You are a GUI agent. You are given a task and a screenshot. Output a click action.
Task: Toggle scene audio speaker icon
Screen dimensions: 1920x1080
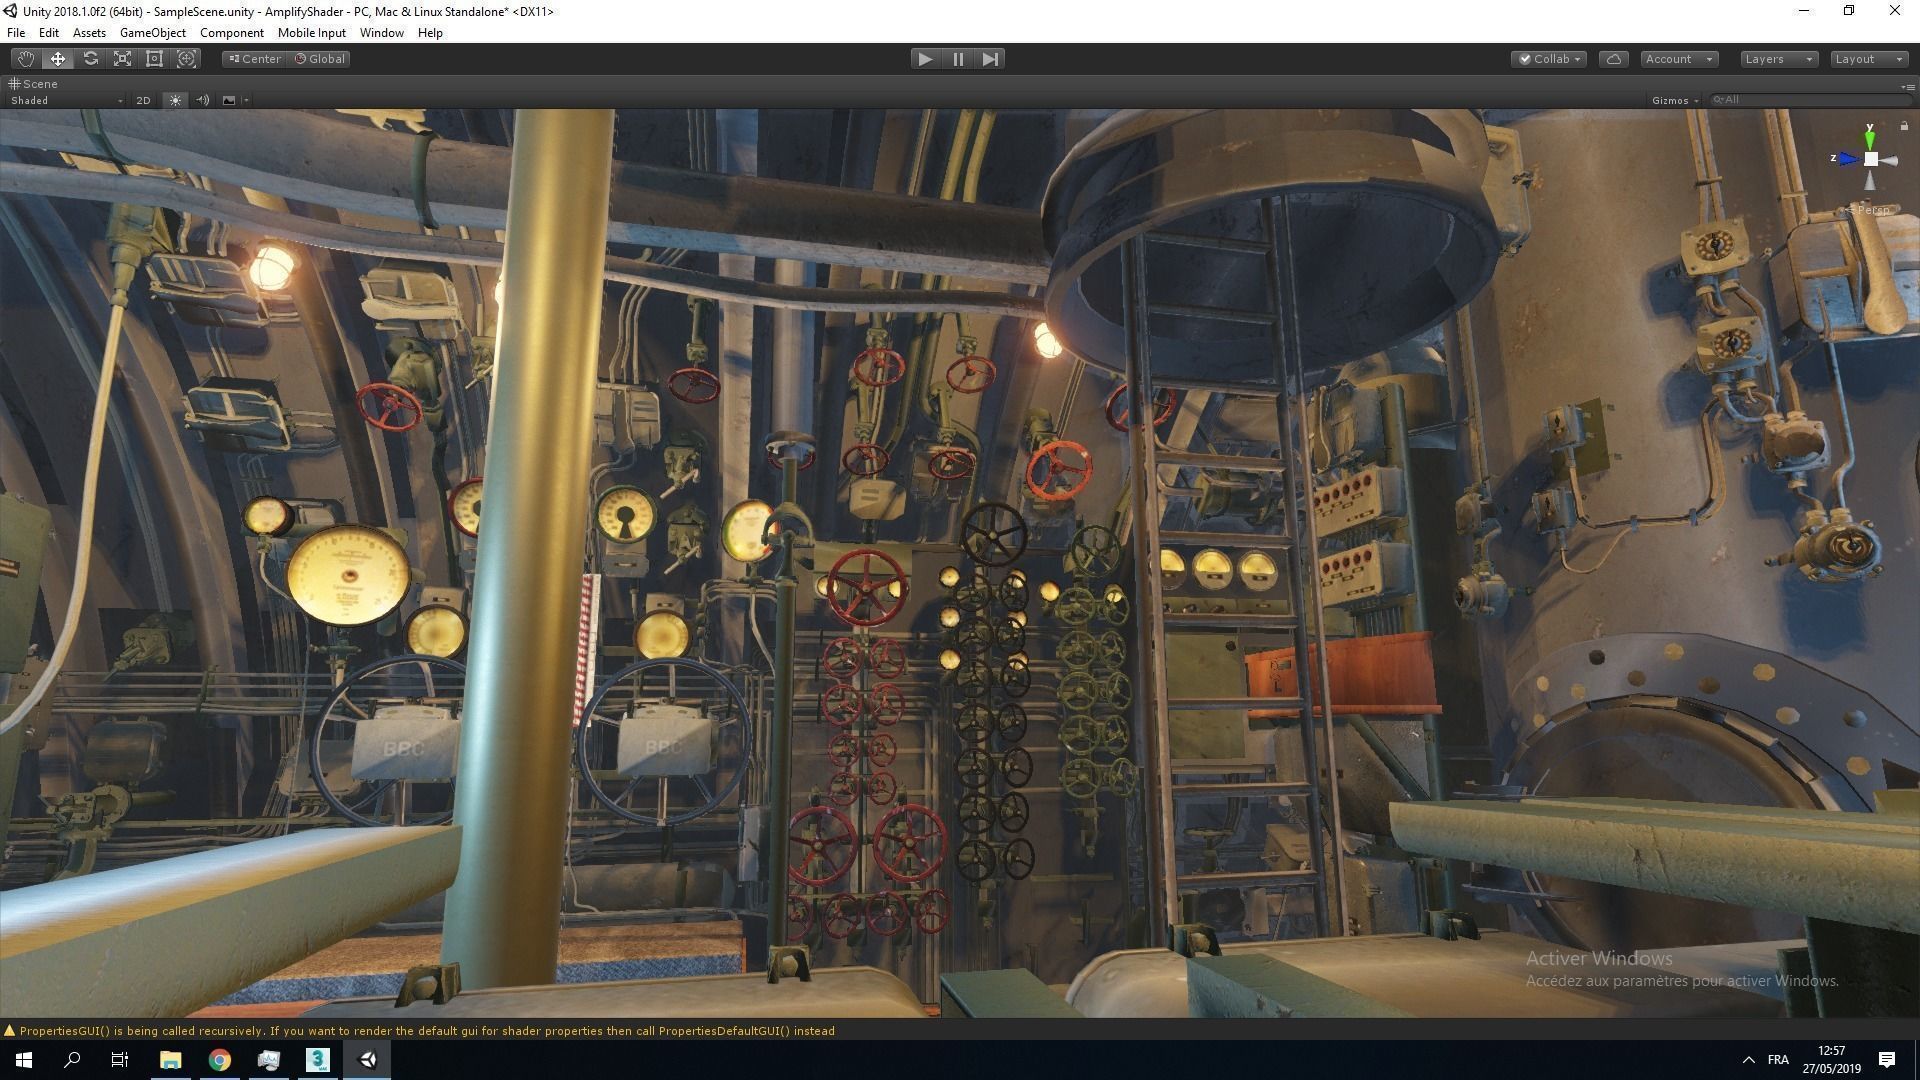tap(202, 100)
